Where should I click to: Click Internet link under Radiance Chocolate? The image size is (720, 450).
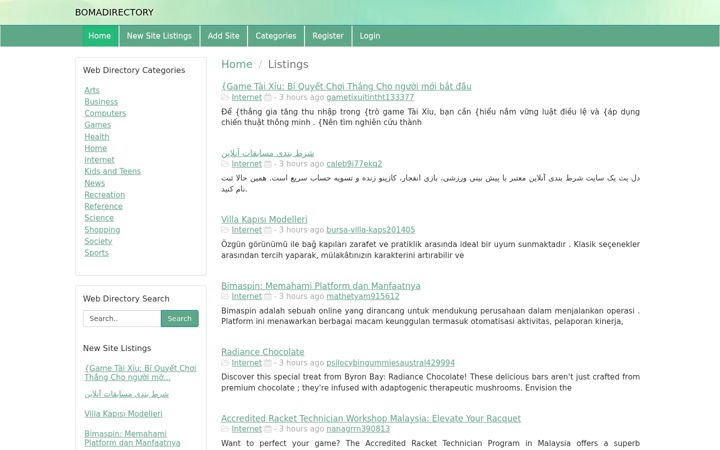pos(247,362)
